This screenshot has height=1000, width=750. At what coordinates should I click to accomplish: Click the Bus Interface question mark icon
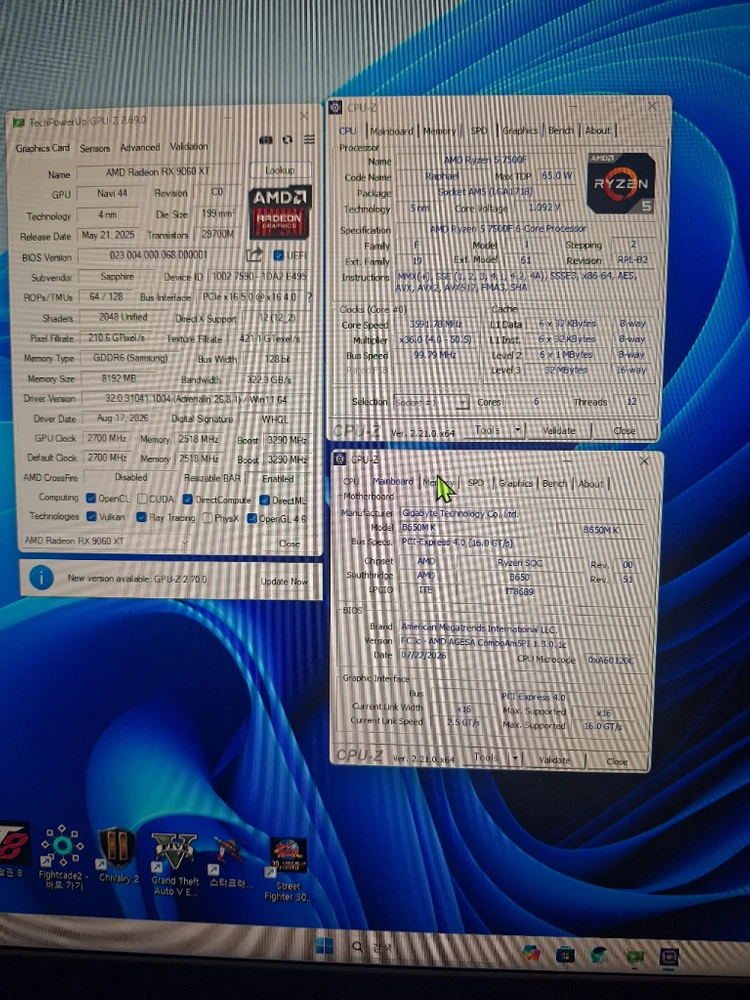tap(309, 297)
